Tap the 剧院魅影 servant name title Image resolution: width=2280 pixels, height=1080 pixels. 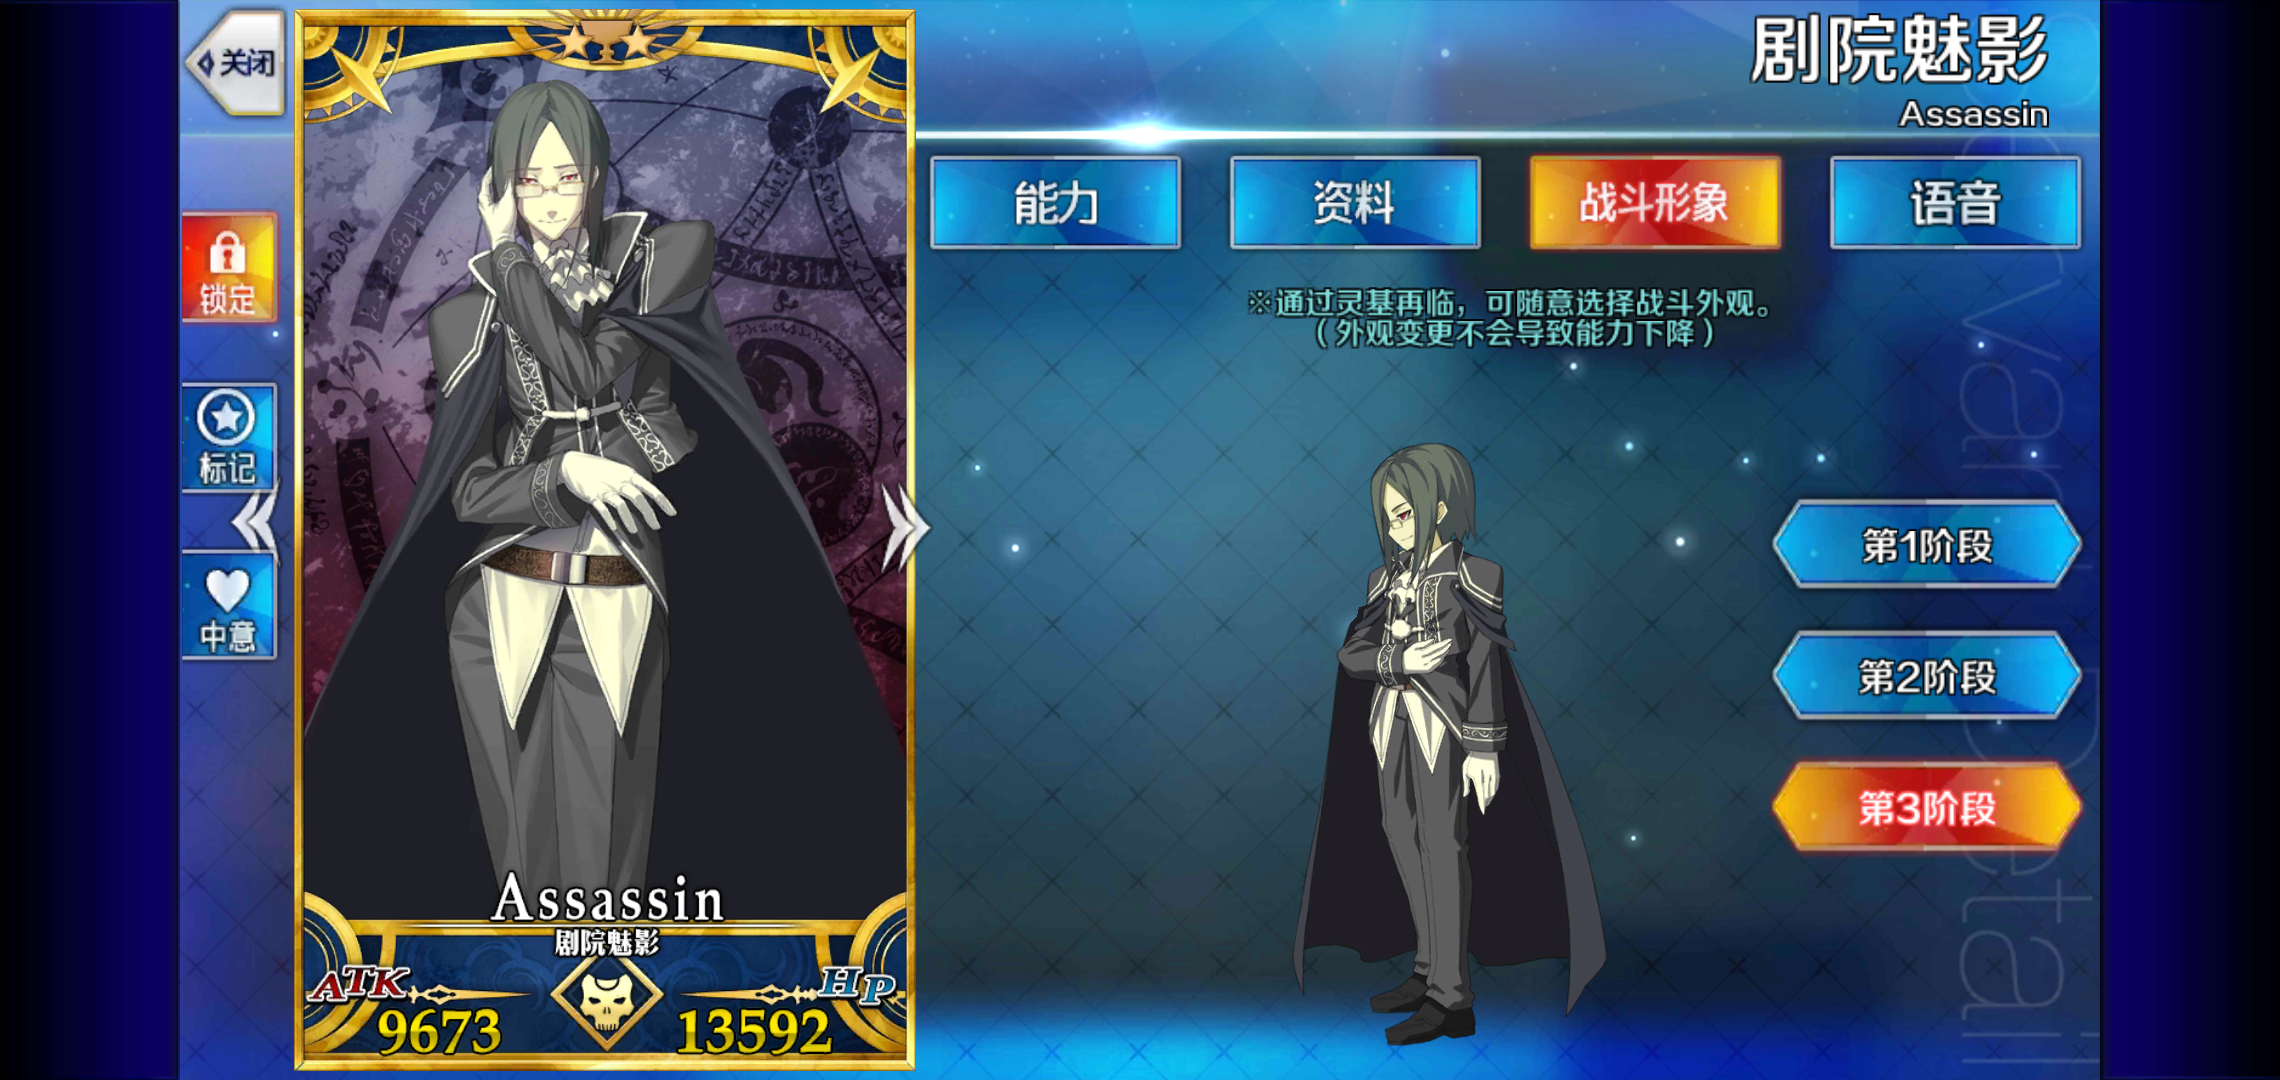pyautogui.click(x=1899, y=50)
